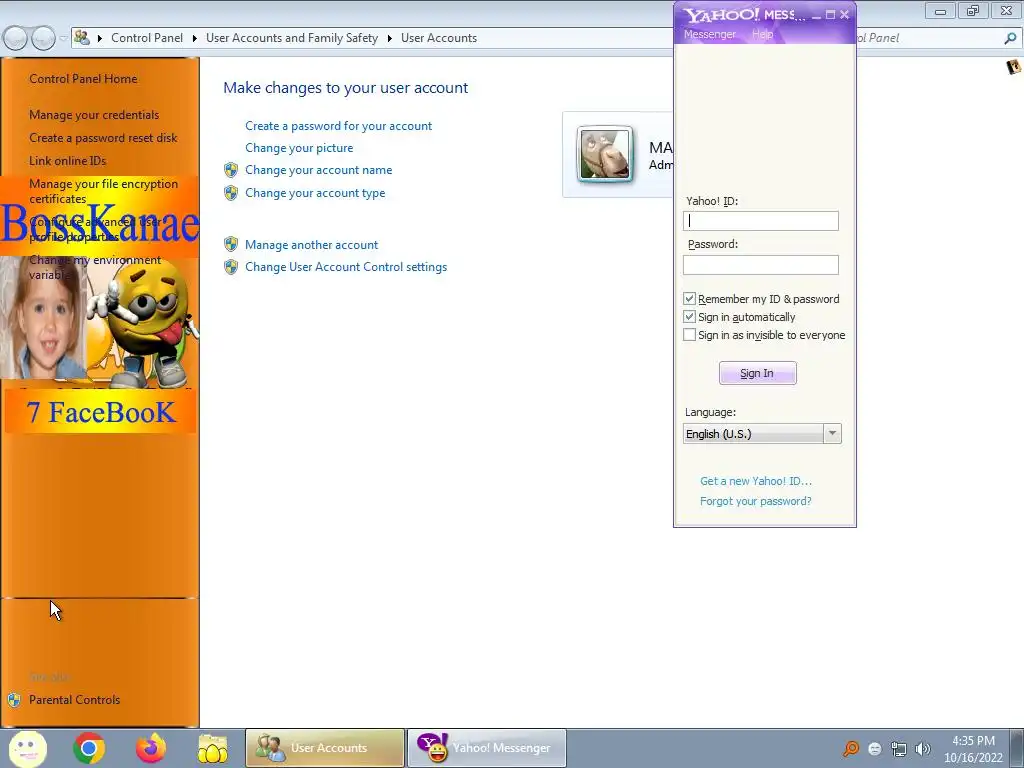
Task: Open Change your picture link
Action: (299, 148)
